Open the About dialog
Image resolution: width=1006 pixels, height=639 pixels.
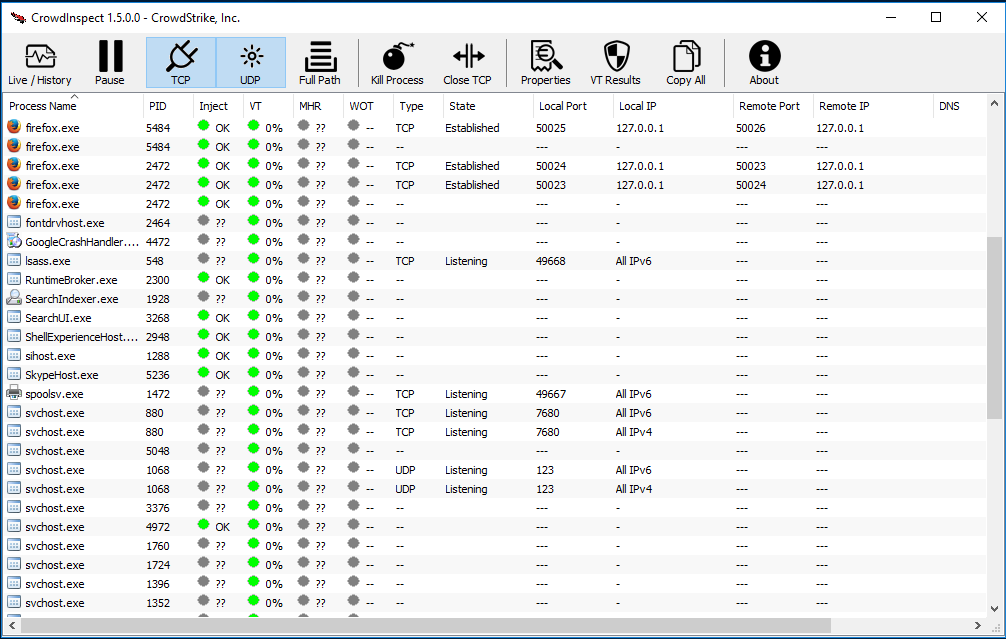tap(764, 63)
